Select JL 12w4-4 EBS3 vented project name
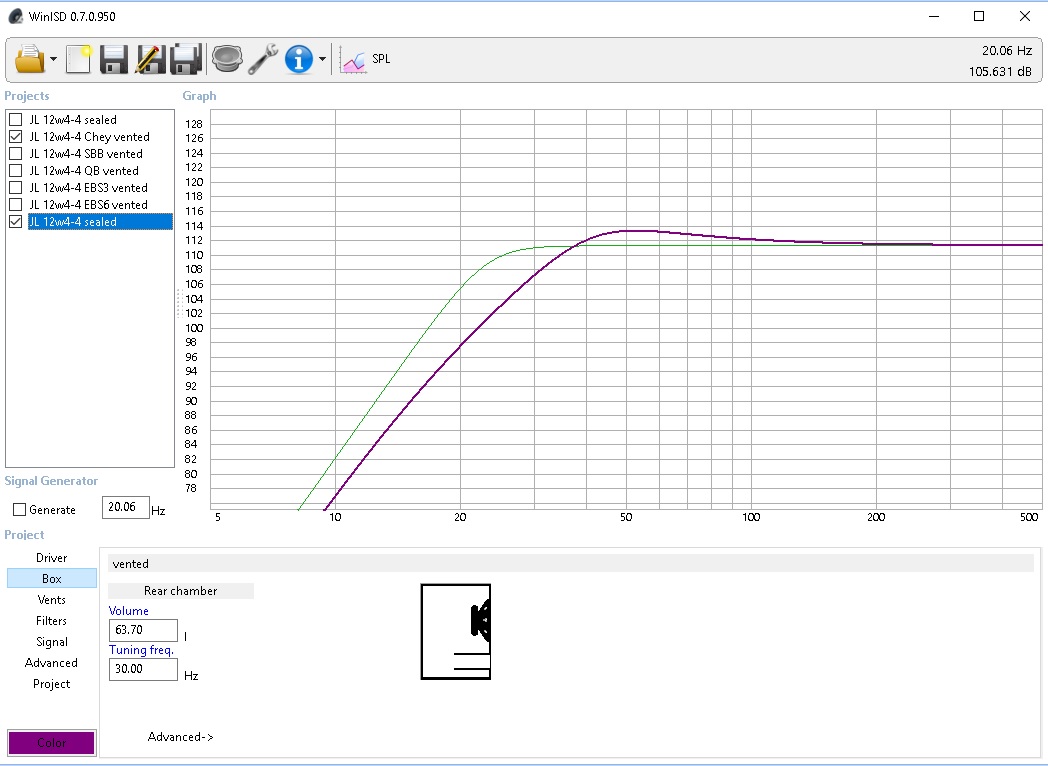This screenshot has height=766, width=1048. tap(88, 188)
